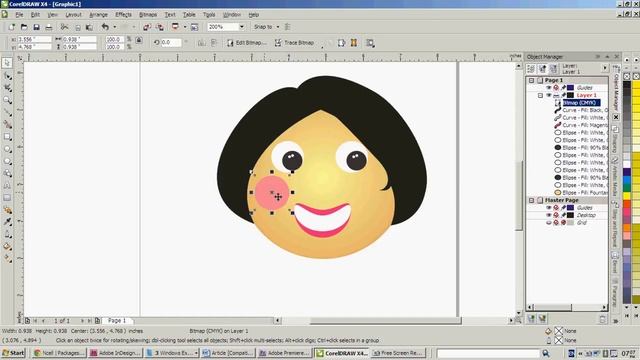Select the Eyedropper tool in toolbox

click(x=7, y=222)
